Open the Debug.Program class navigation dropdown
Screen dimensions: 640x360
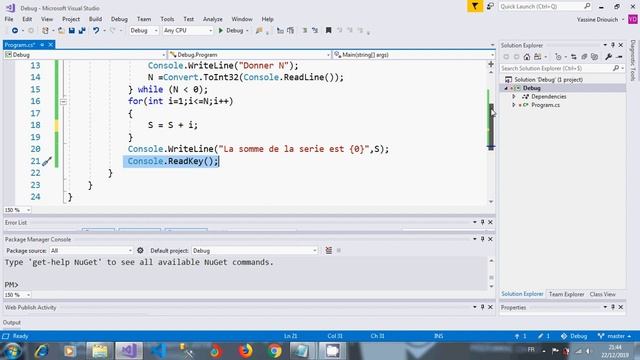click(x=249, y=55)
